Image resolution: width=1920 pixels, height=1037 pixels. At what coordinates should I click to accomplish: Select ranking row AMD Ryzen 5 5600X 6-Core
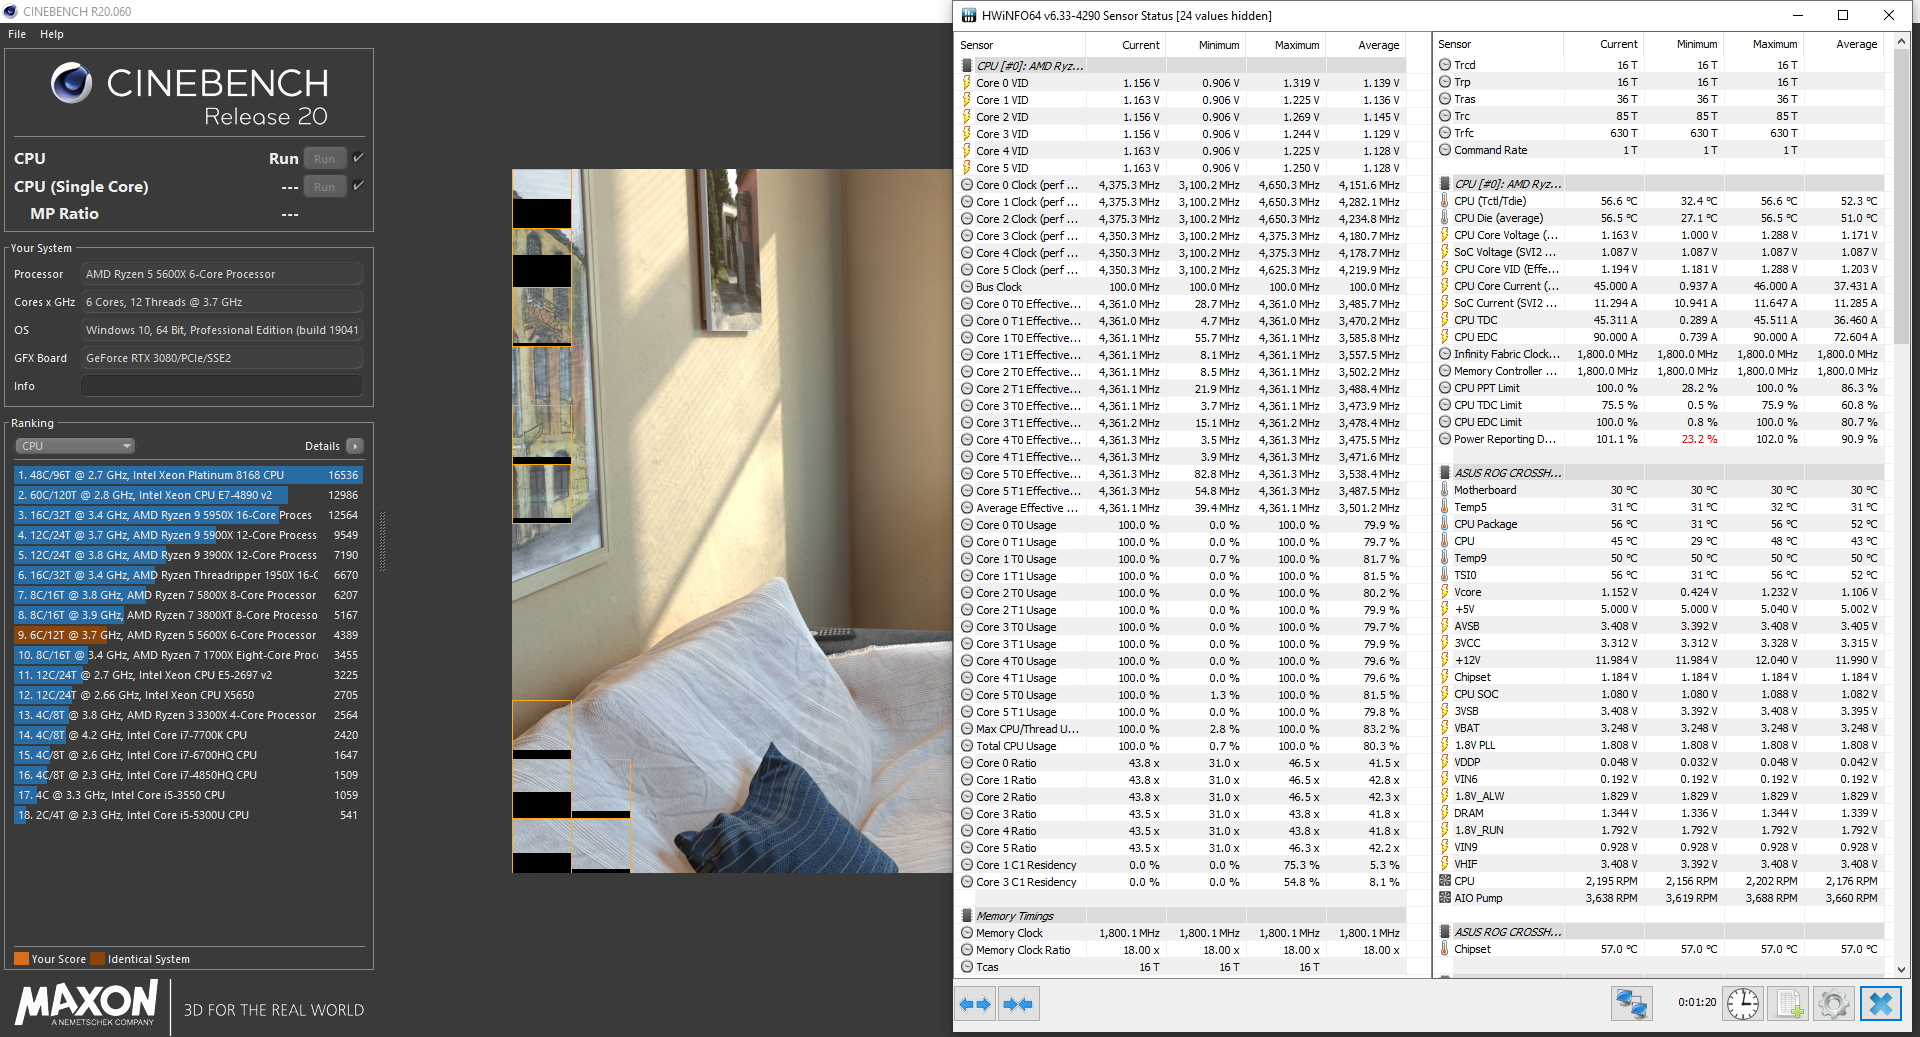188,635
